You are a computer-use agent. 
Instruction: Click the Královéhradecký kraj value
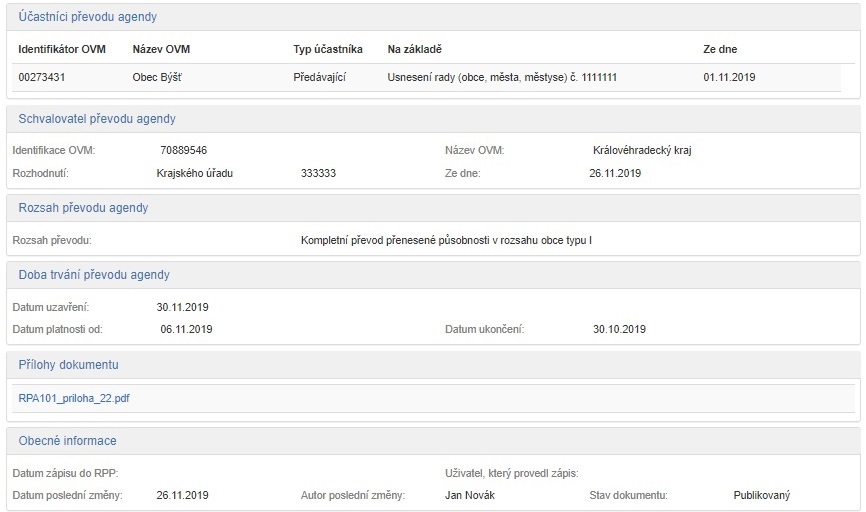(642, 151)
